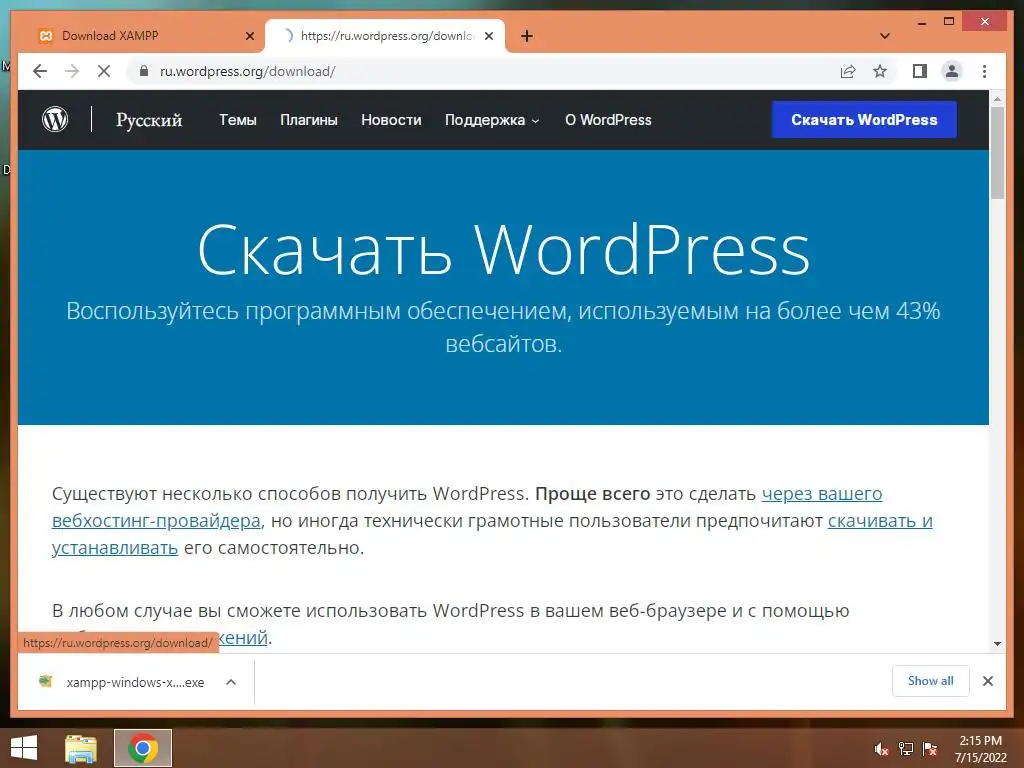Click the share page icon in address bar
The height and width of the screenshot is (768, 1024).
pyautogui.click(x=848, y=71)
